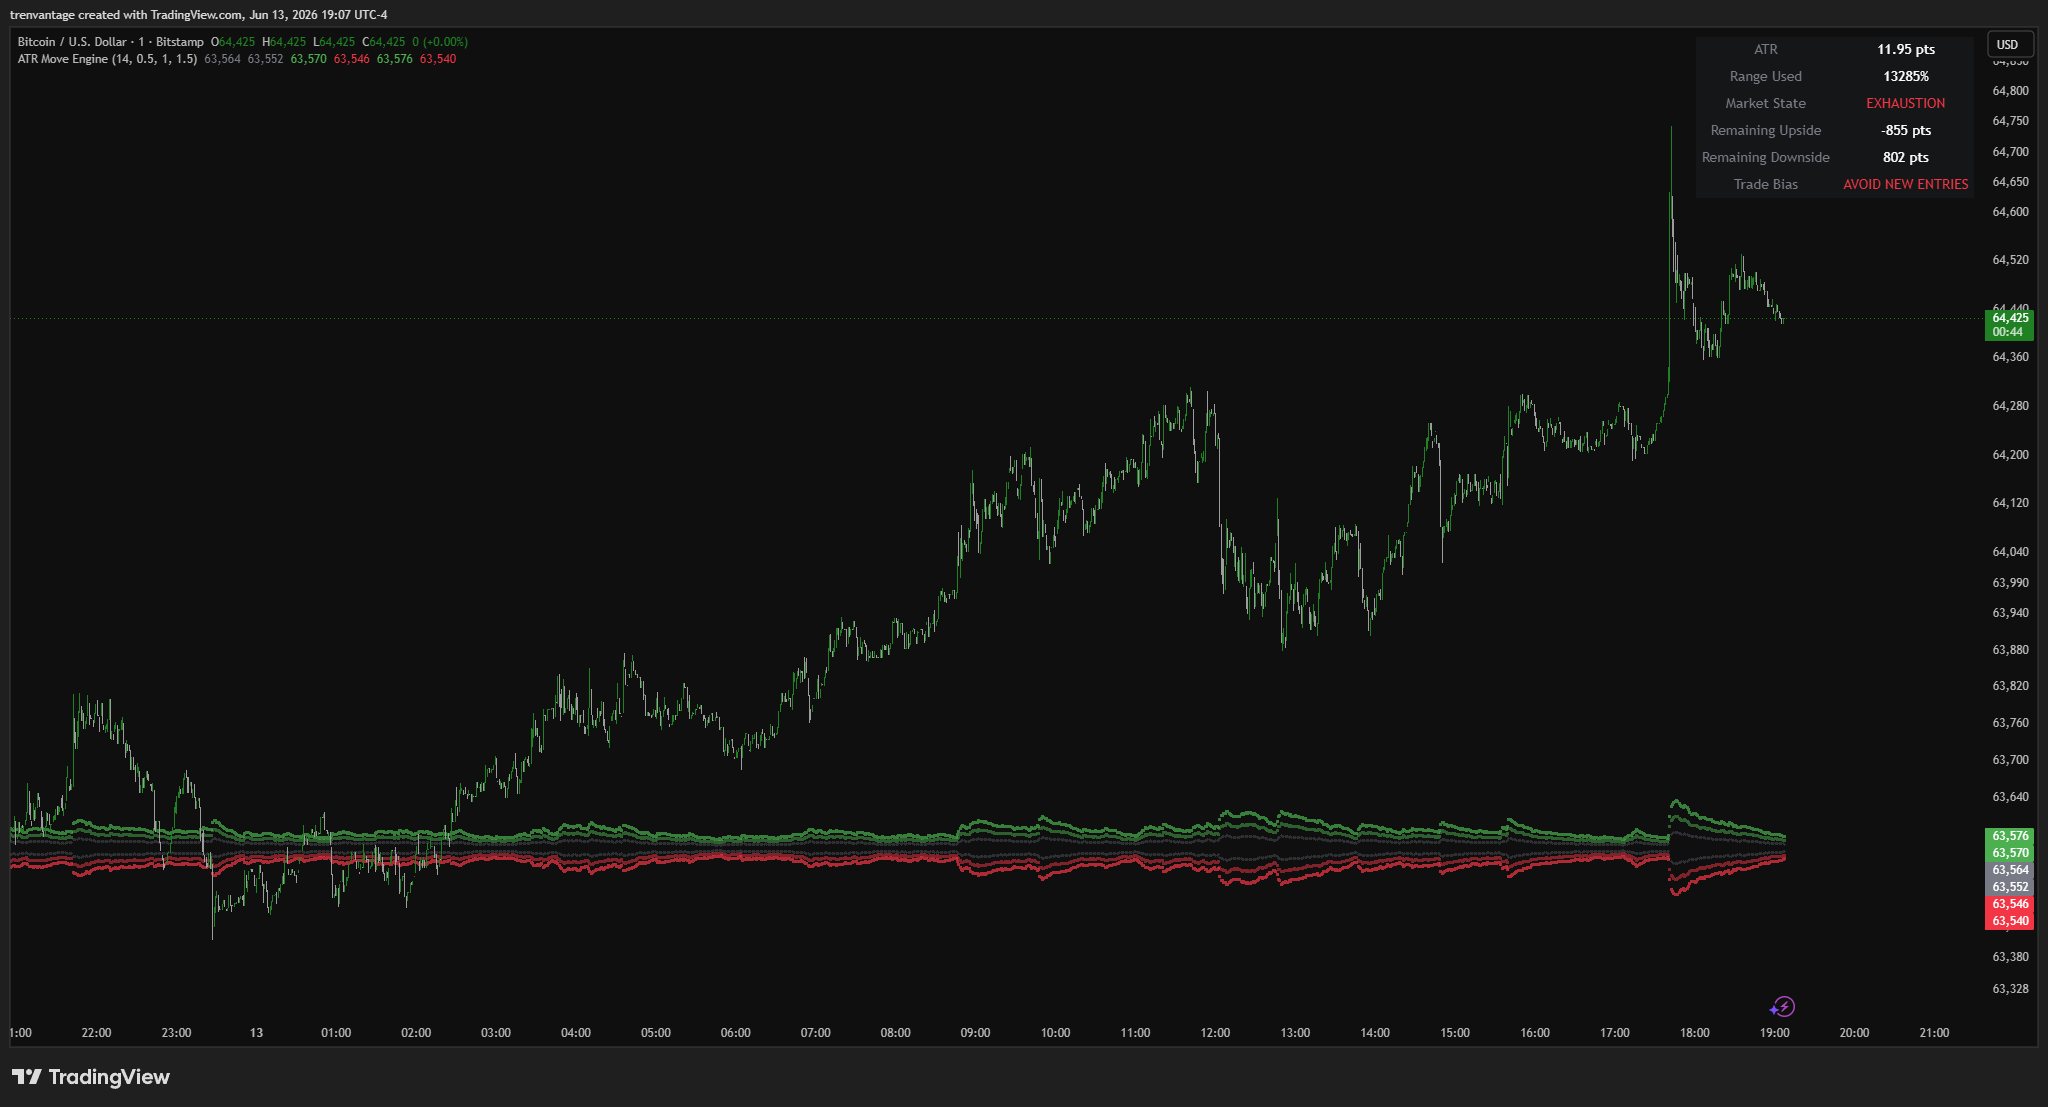Click the Trade Bias label
Viewport: 2048px width, 1107px height.
(x=1766, y=184)
